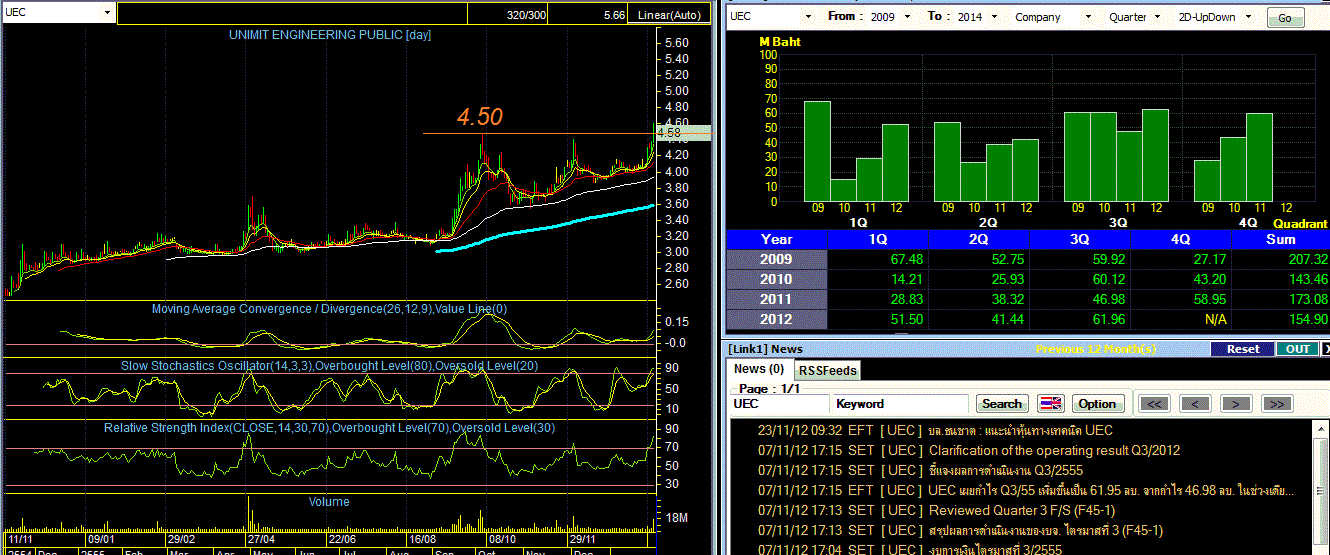Click the news scrollbar up arrow
The height and width of the screenshot is (555, 1330).
pyautogui.click(x=1321, y=427)
